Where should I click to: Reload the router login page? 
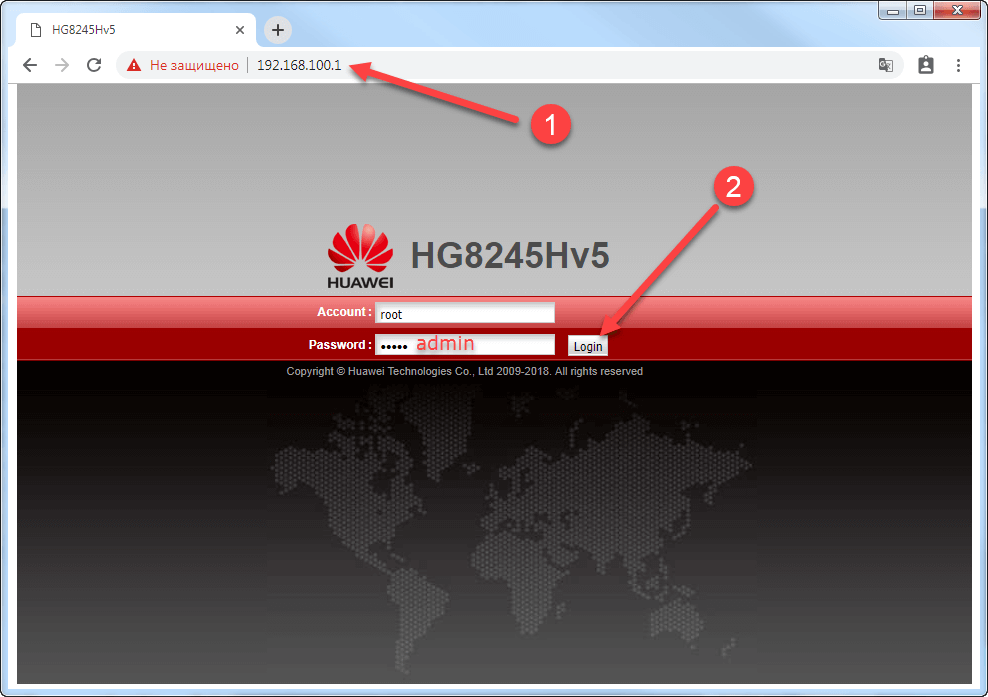(93, 64)
